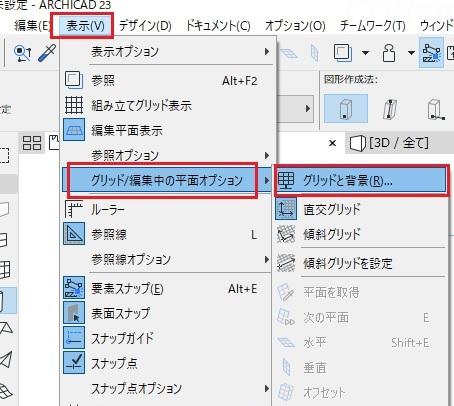This screenshot has height=406, width=454.
Task: Open the 編集(E) menu
Action: [x=32, y=26]
